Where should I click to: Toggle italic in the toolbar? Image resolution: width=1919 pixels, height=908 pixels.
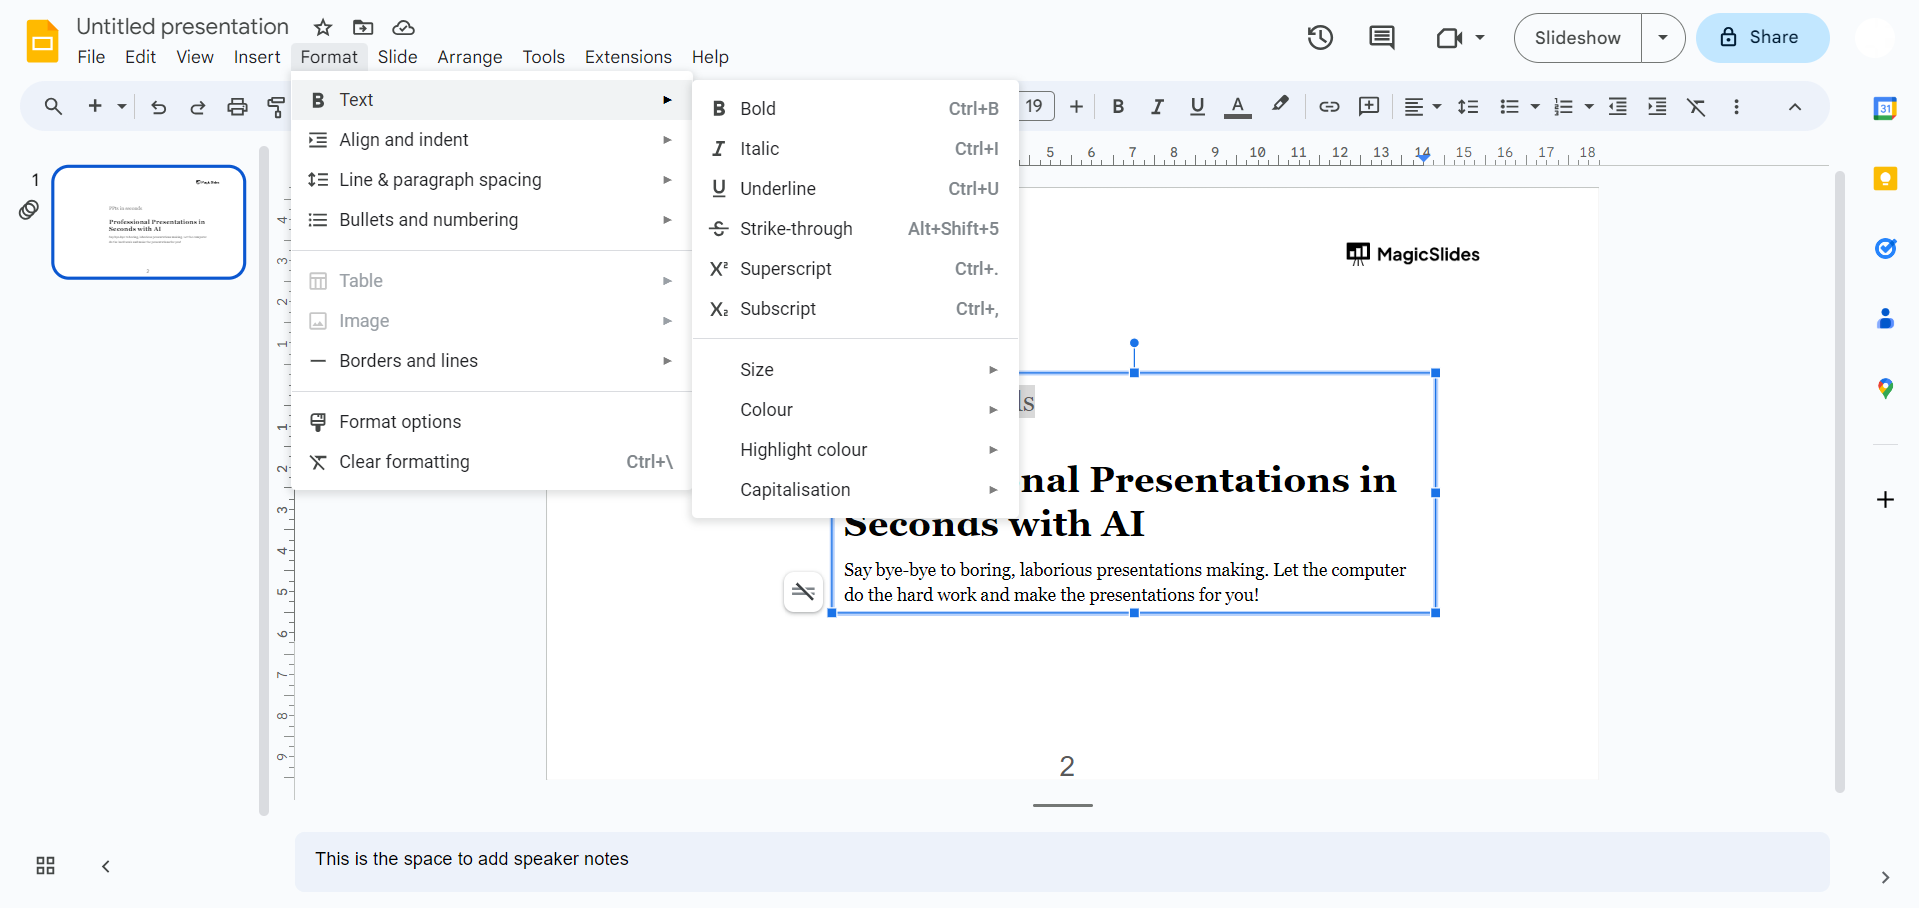pyautogui.click(x=1157, y=106)
